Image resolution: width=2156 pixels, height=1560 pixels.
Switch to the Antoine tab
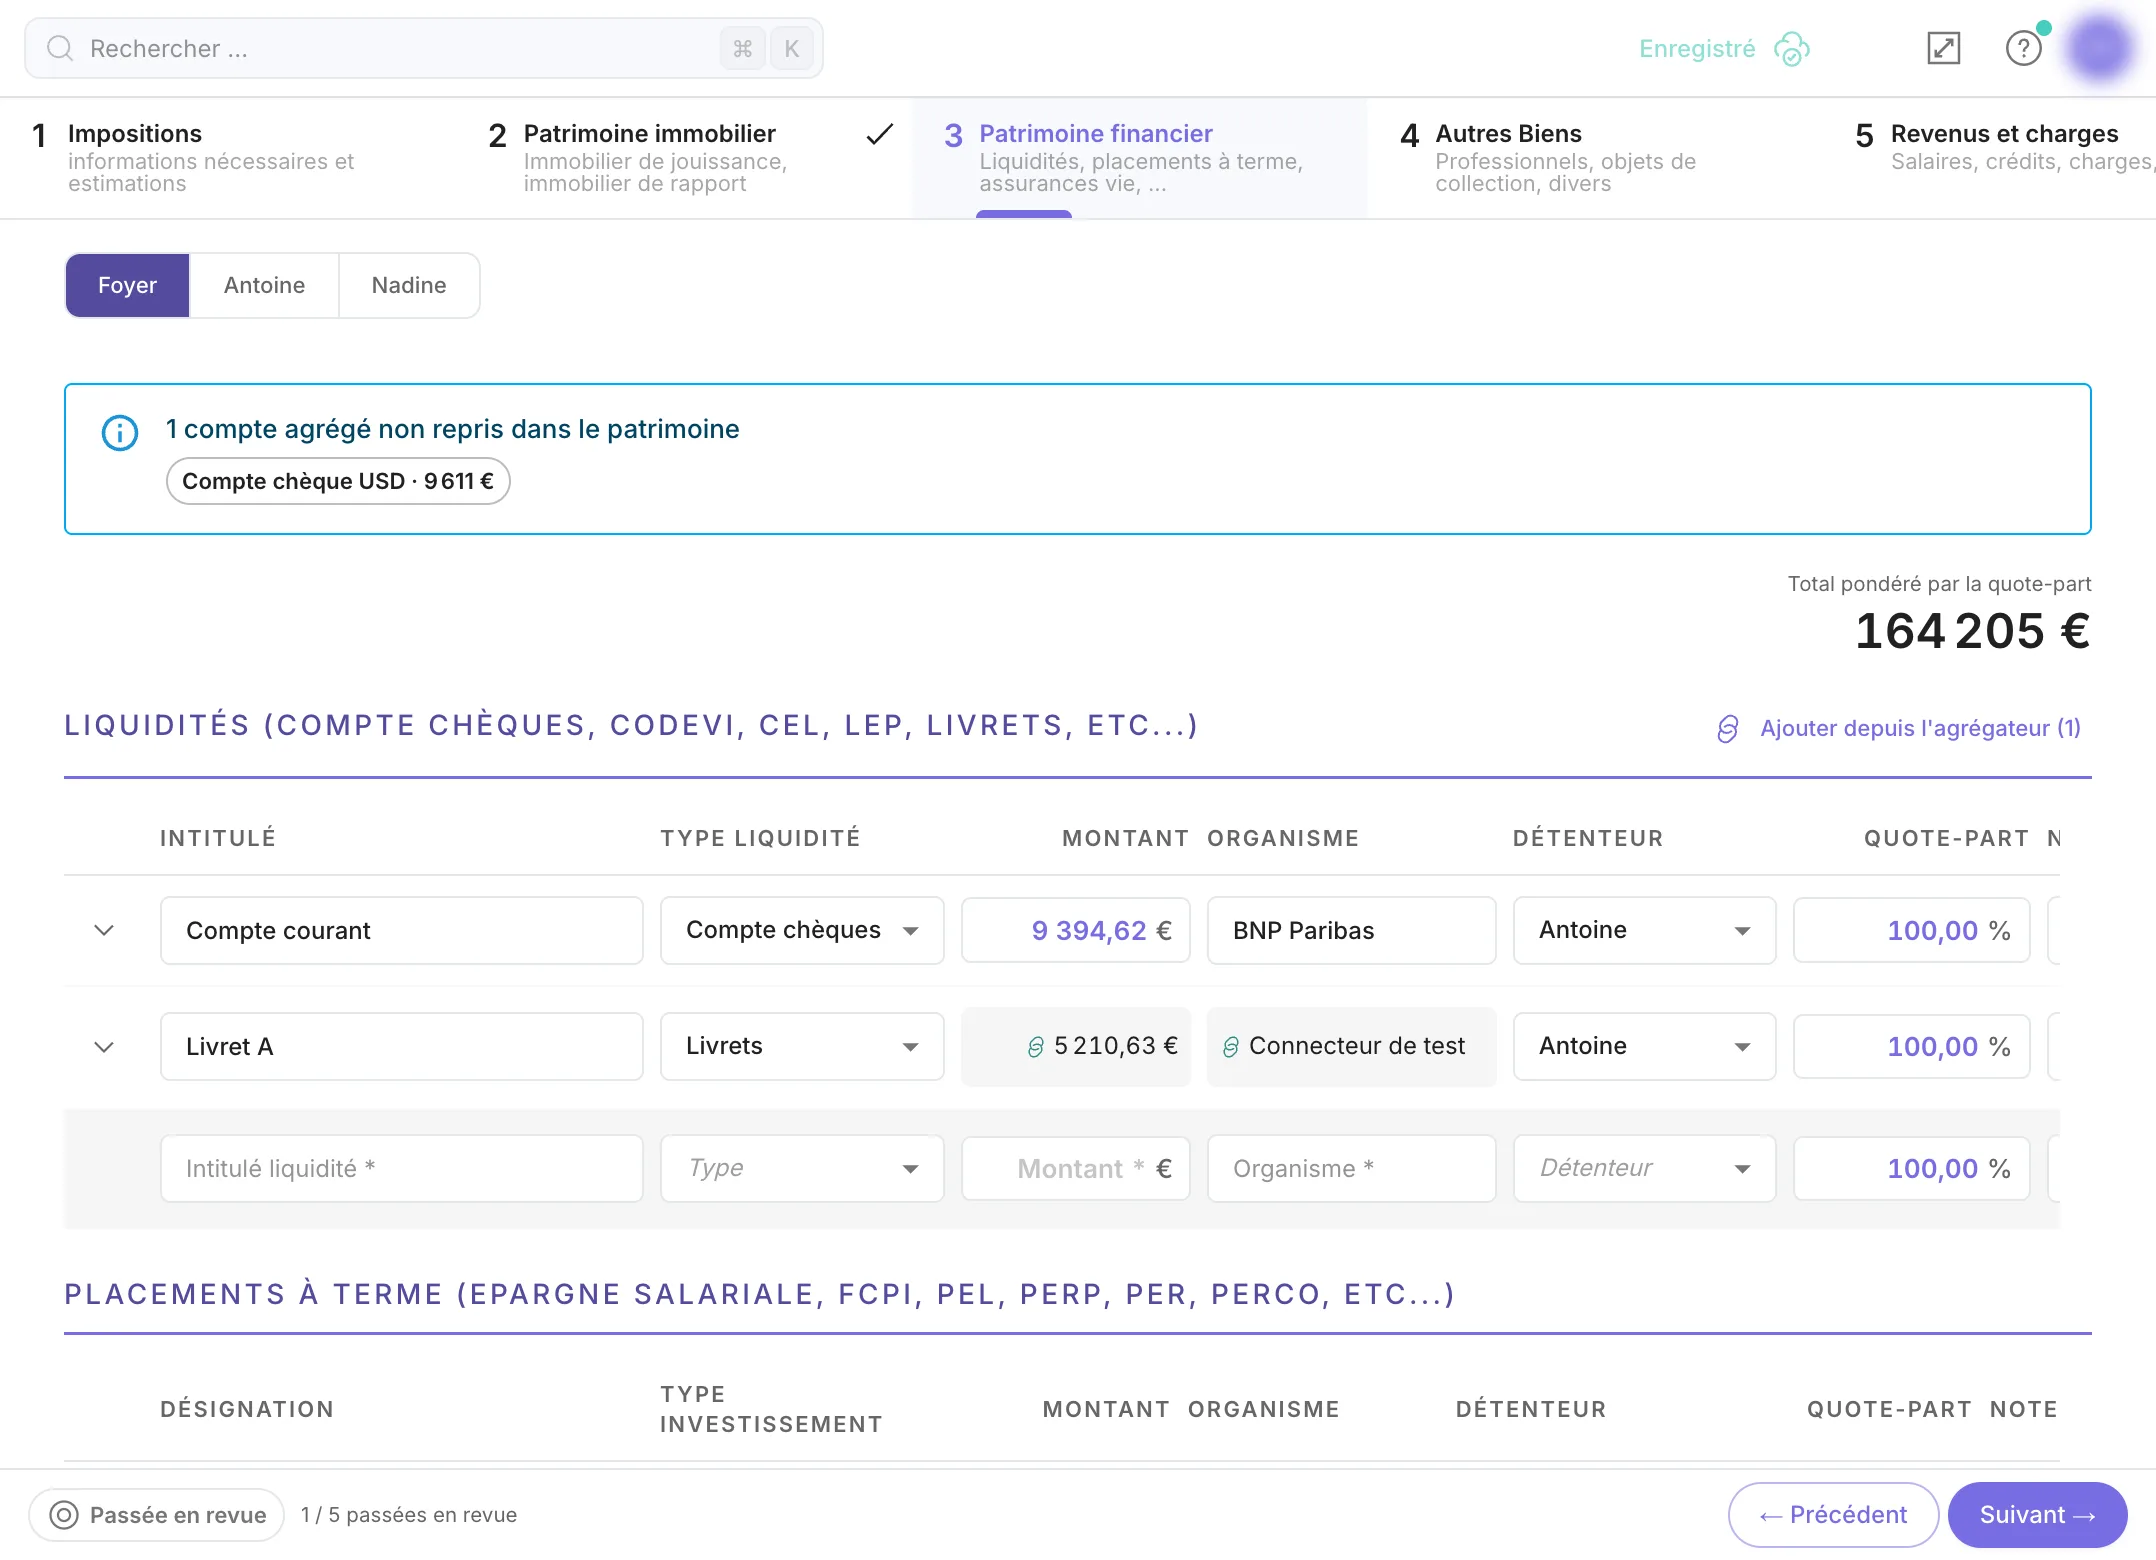point(264,285)
